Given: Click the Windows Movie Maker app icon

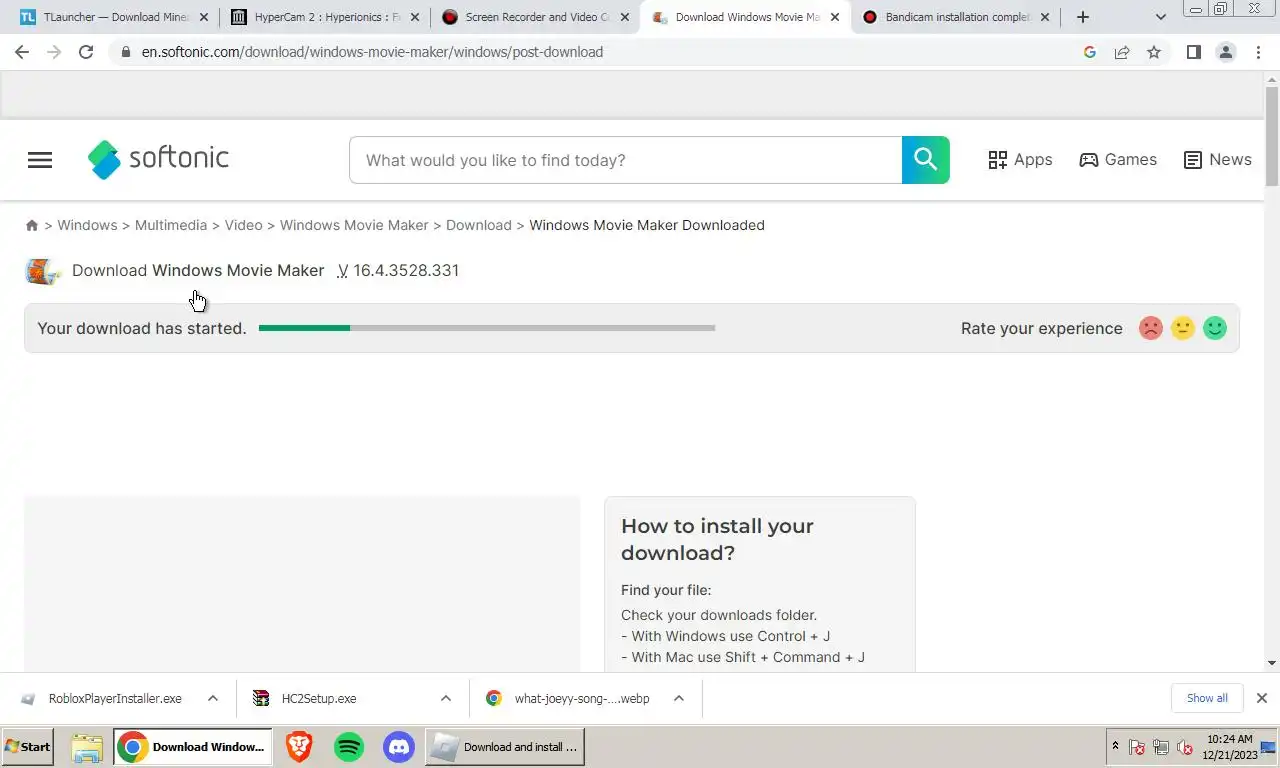Looking at the screenshot, I should [x=42, y=271].
